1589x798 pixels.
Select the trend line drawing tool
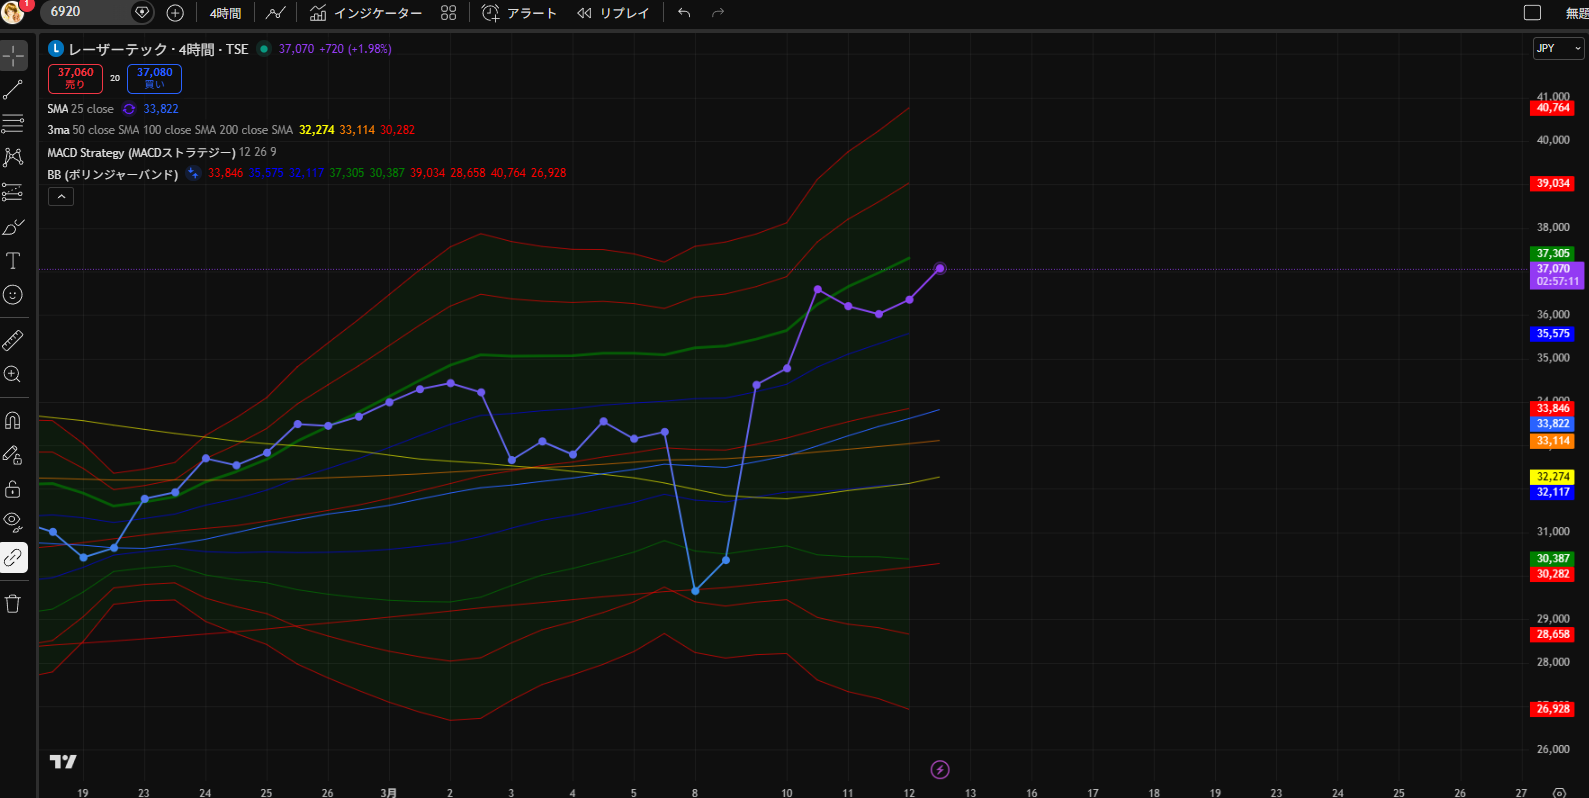pos(13,90)
